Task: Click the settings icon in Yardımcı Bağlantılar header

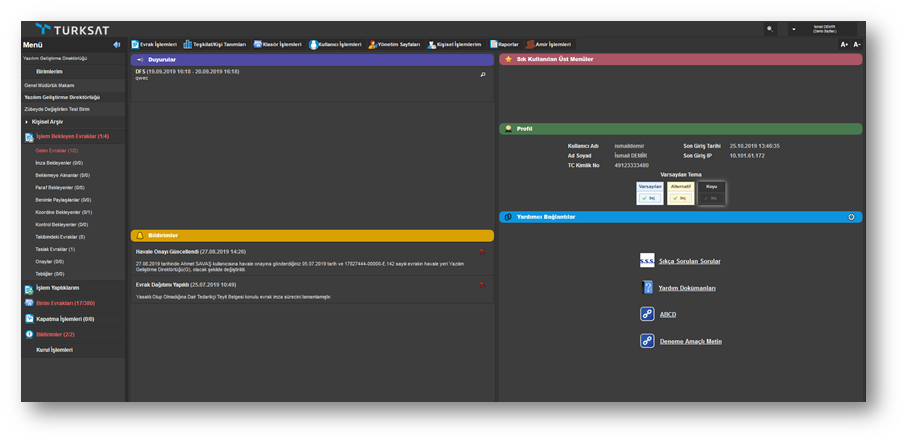Action: click(851, 216)
